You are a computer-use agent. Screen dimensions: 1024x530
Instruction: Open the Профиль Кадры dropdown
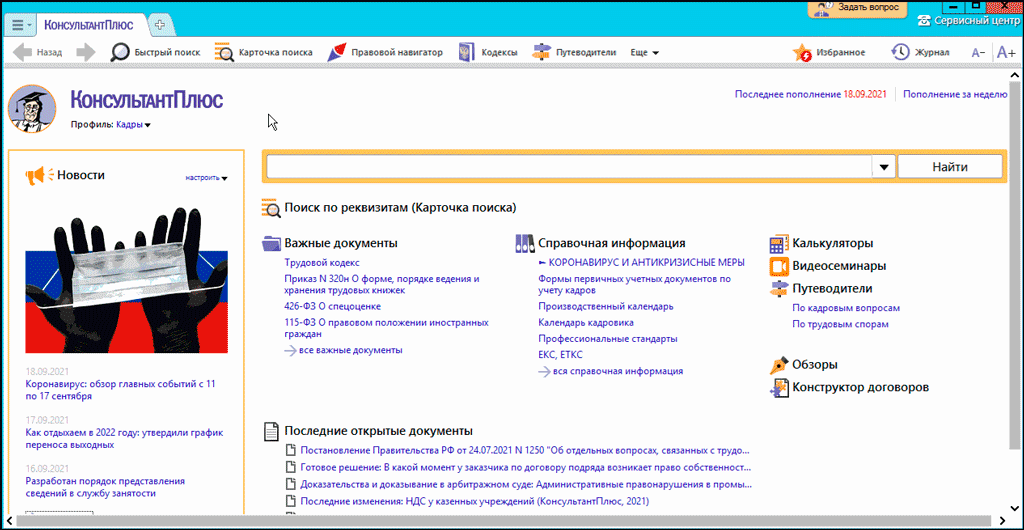(133, 125)
